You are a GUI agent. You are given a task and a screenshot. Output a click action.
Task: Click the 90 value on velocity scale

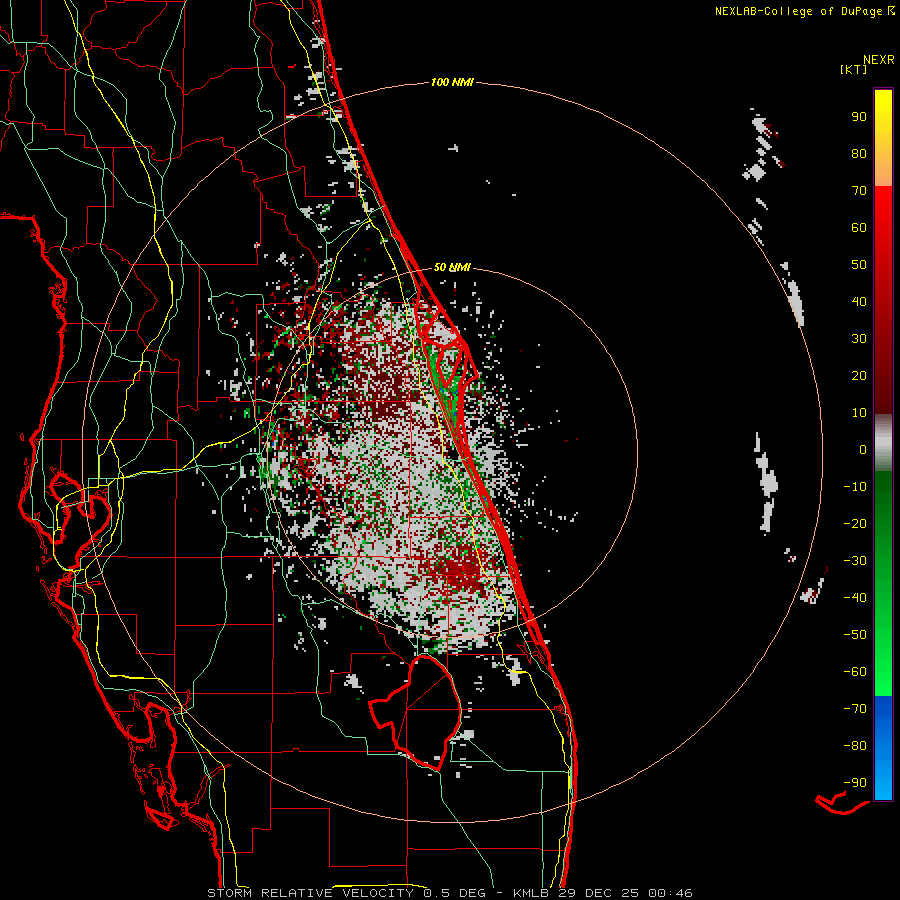coord(859,117)
